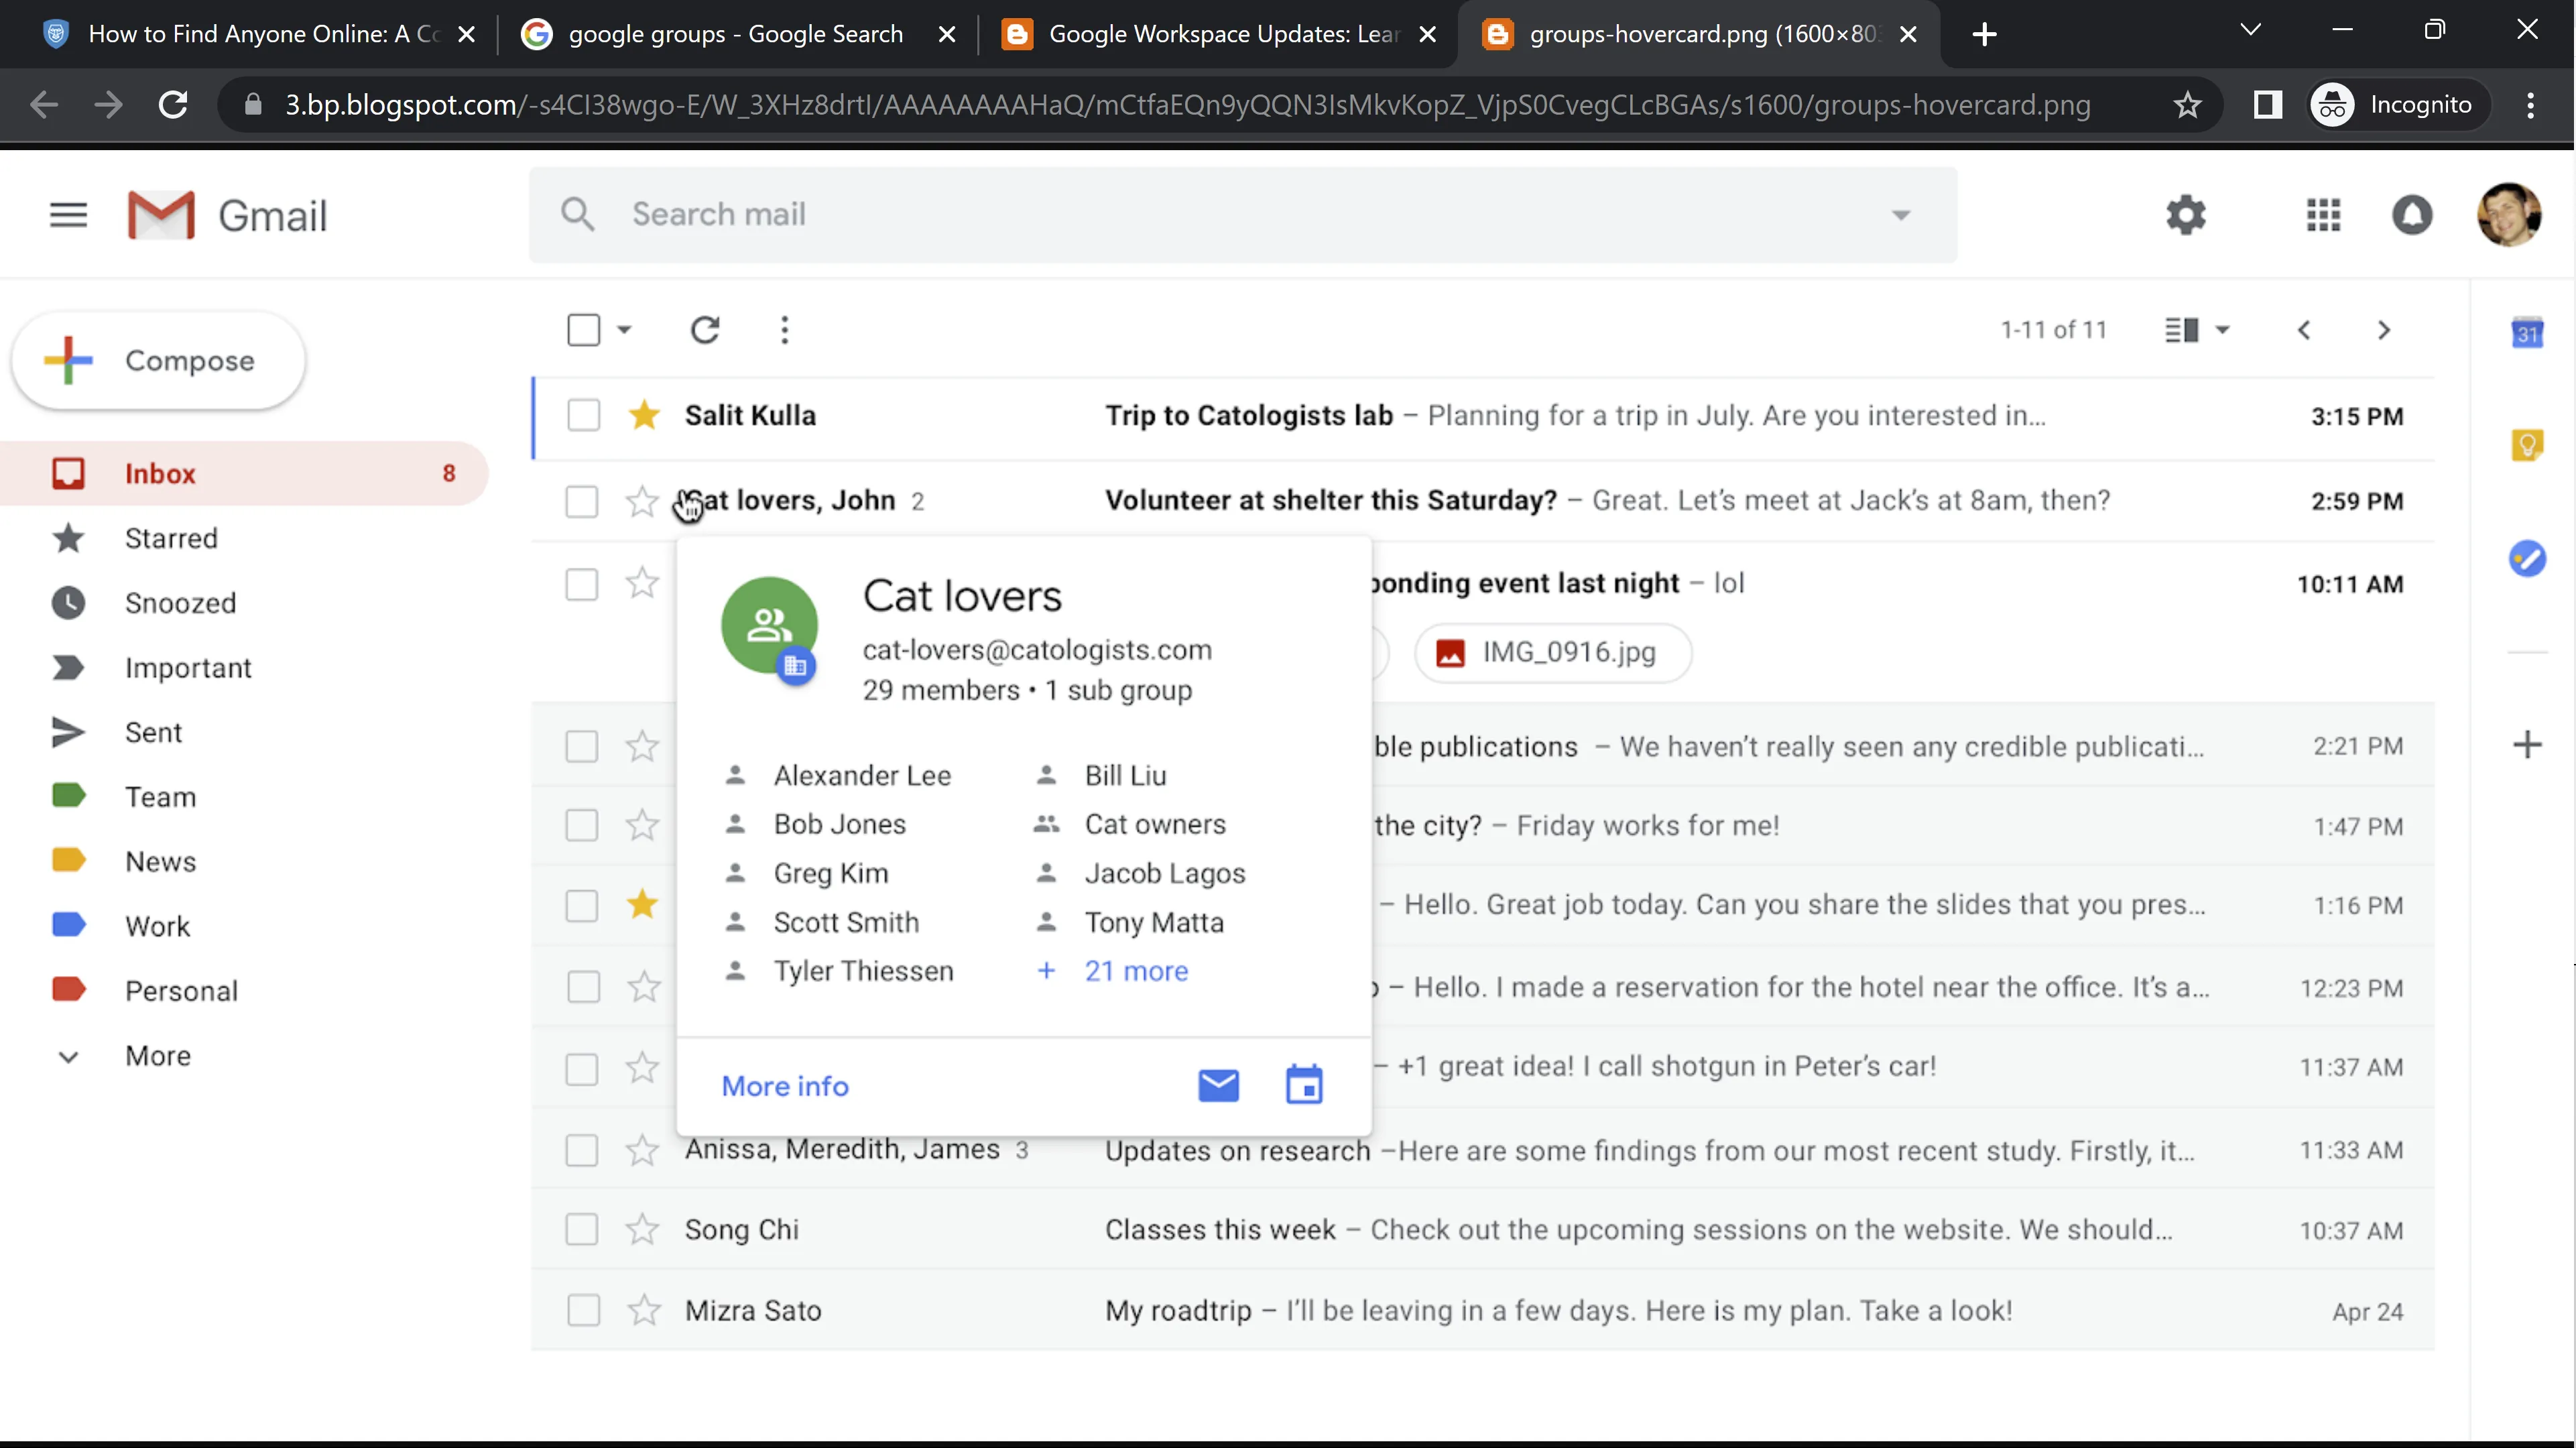Open Gmail settings gear
The height and width of the screenshot is (1448, 2576).
pyautogui.click(x=2186, y=215)
